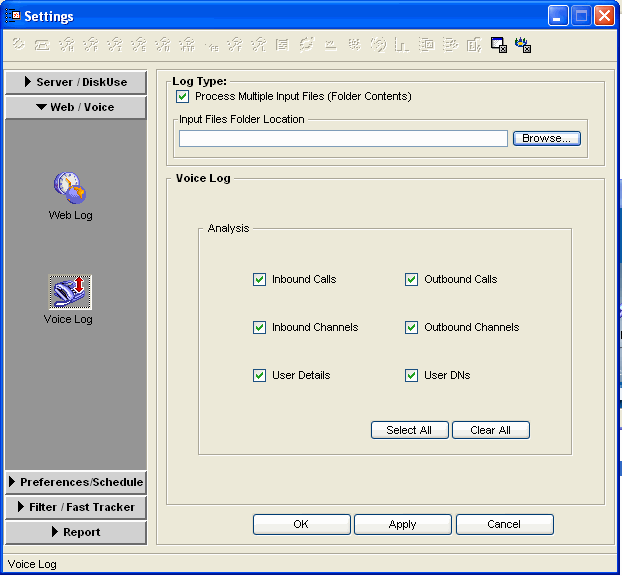This screenshot has height=576, width=622.
Task: Collapse the Web / Voice section
Action: (76, 107)
